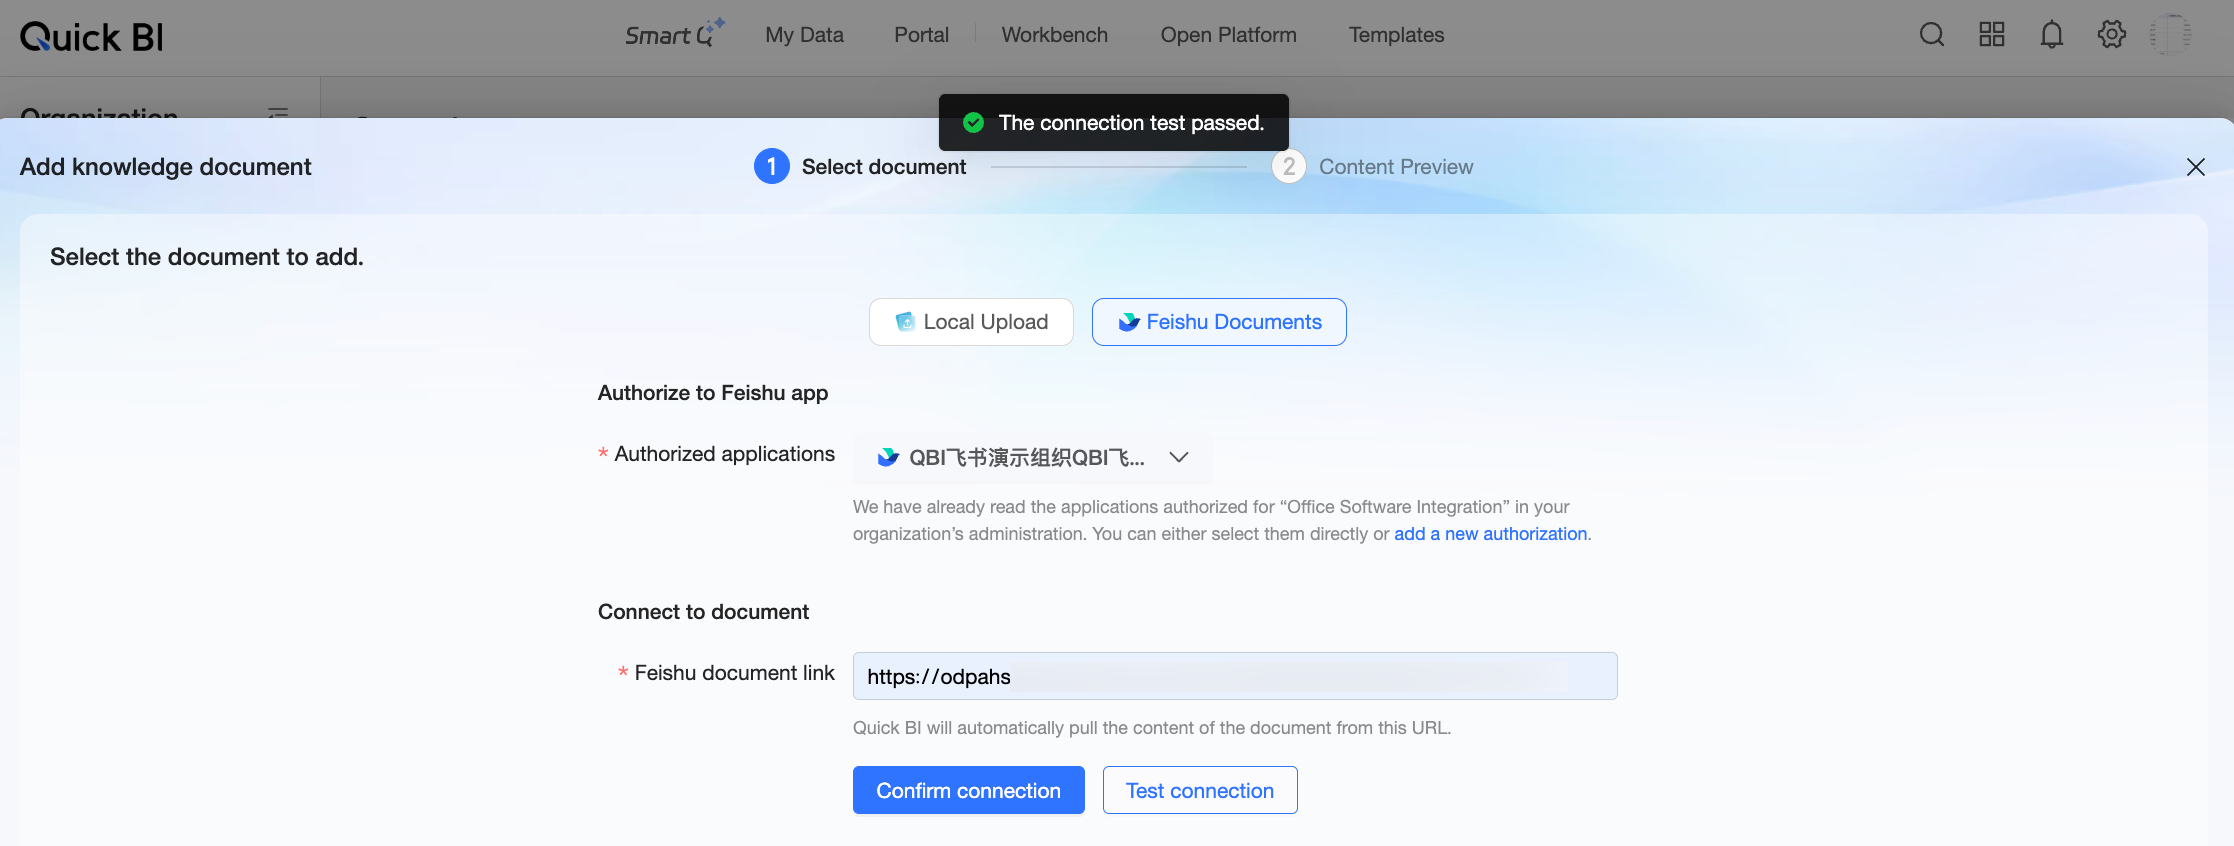The image size is (2234, 846).
Task: Click the Confirm connection button
Action: [x=969, y=790]
